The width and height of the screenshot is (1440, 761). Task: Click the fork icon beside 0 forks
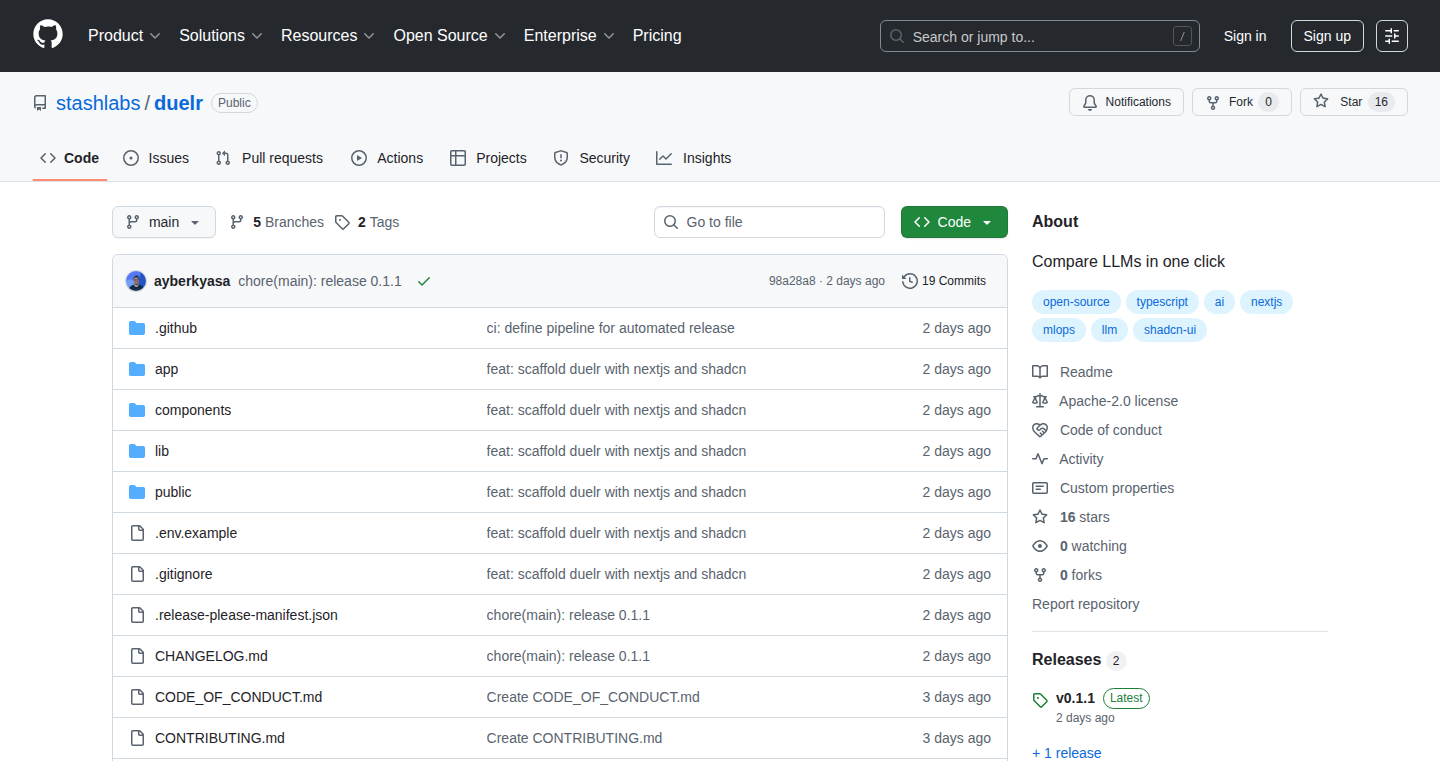click(1040, 575)
